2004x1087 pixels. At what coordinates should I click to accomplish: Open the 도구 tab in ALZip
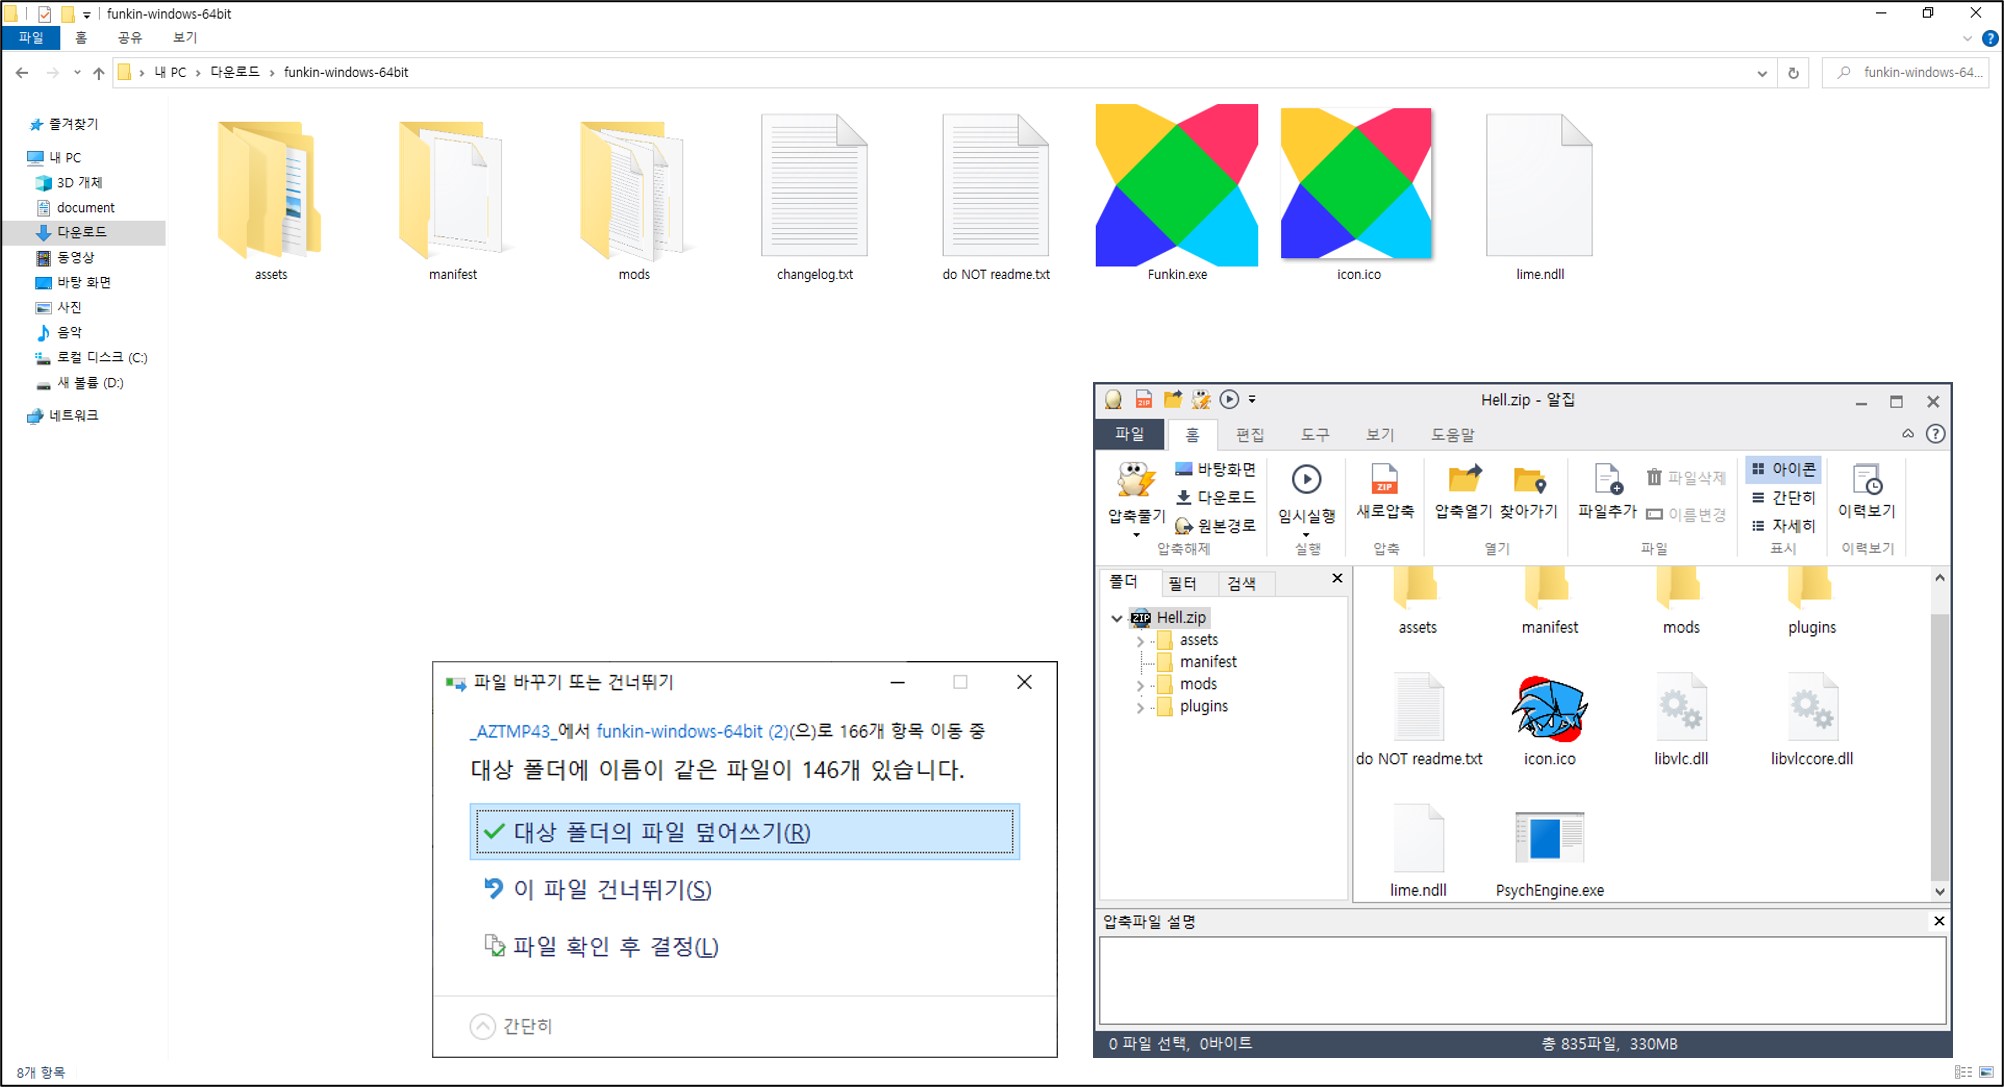coord(1314,434)
